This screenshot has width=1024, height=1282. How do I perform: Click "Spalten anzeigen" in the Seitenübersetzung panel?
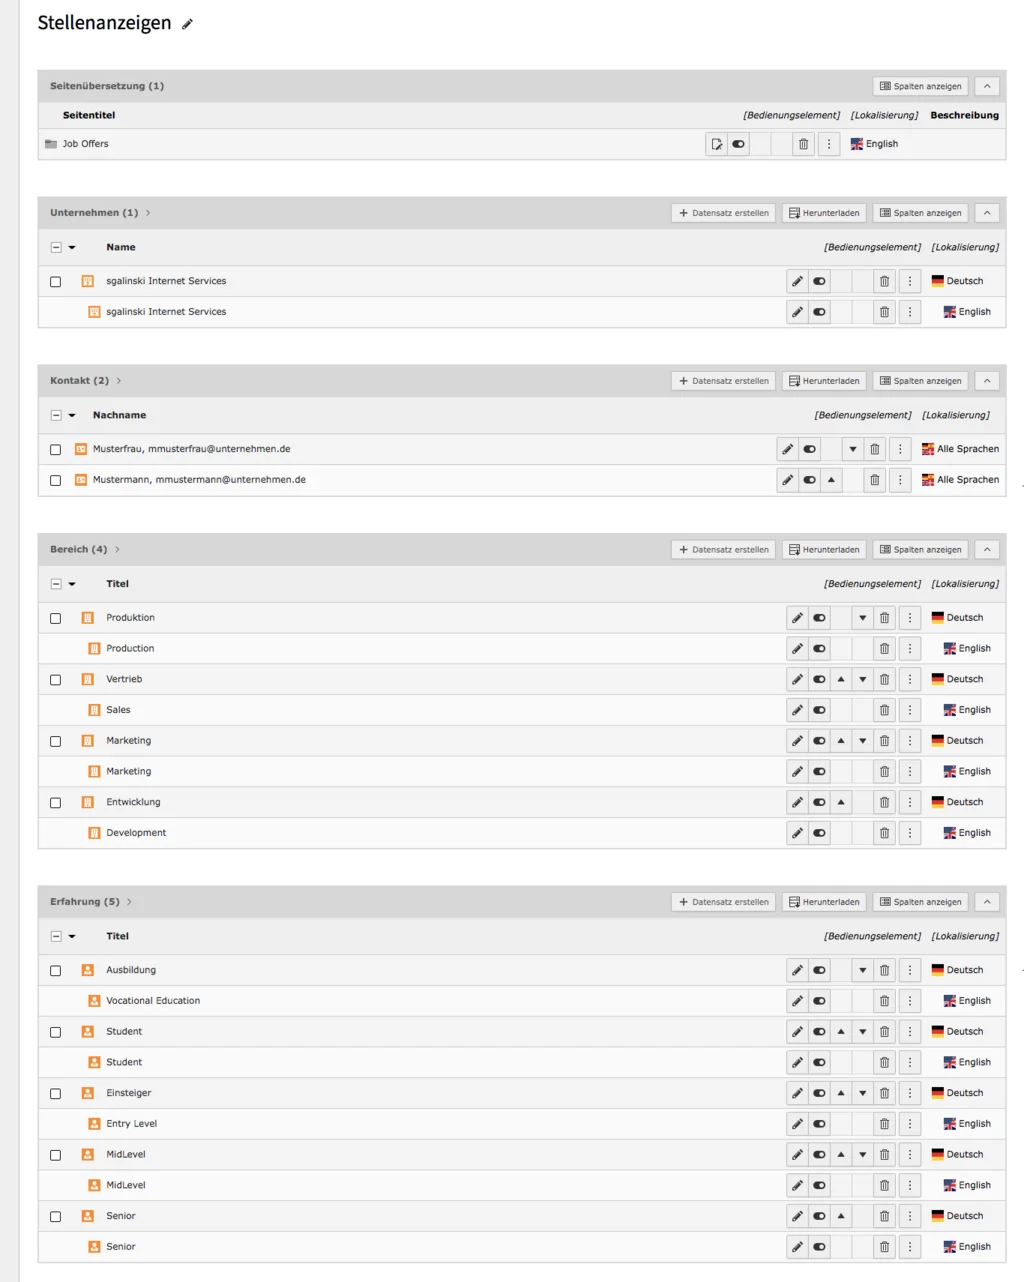(x=919, y=86)
